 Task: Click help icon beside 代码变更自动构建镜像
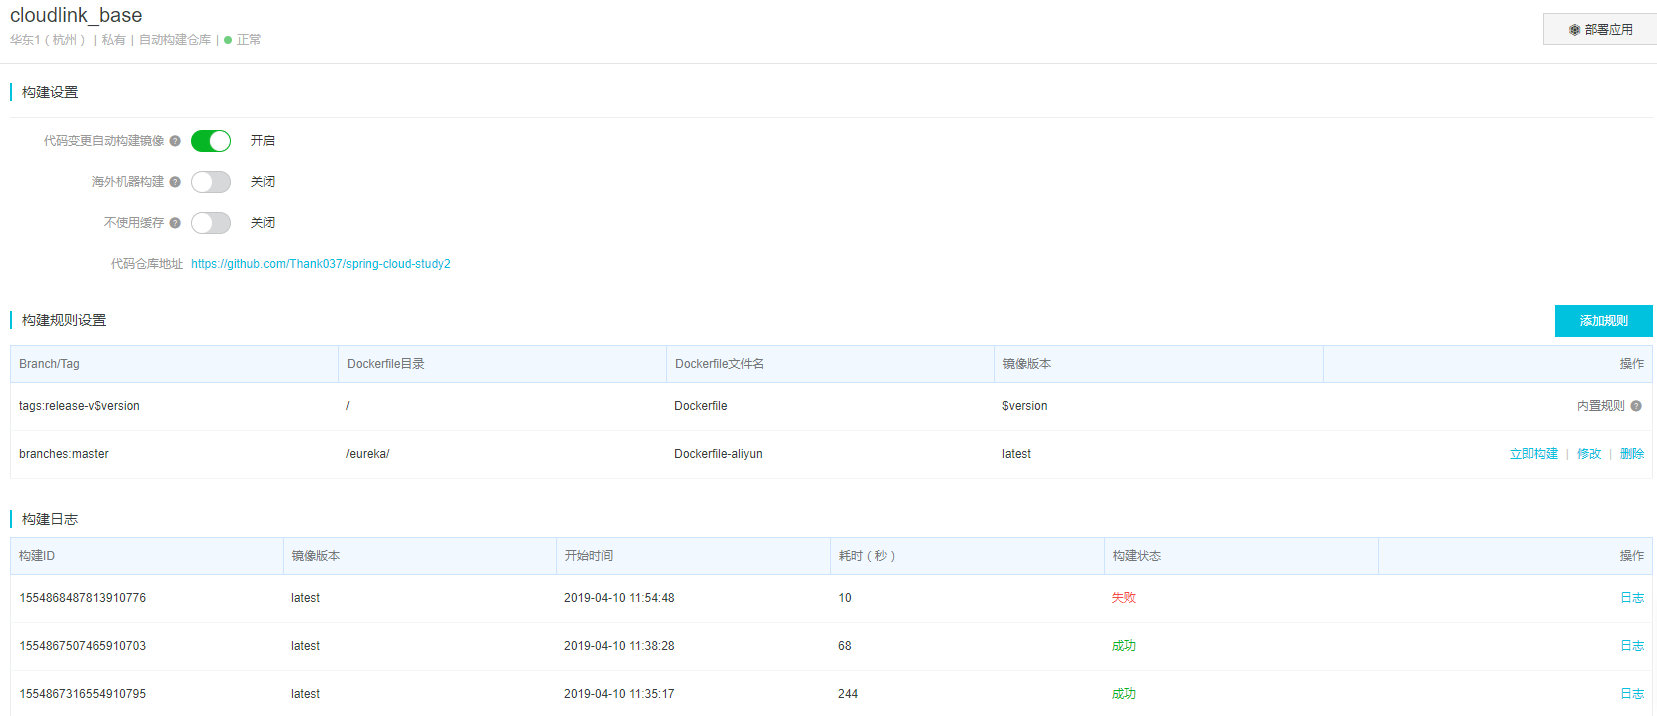click(x=175, y=141)
